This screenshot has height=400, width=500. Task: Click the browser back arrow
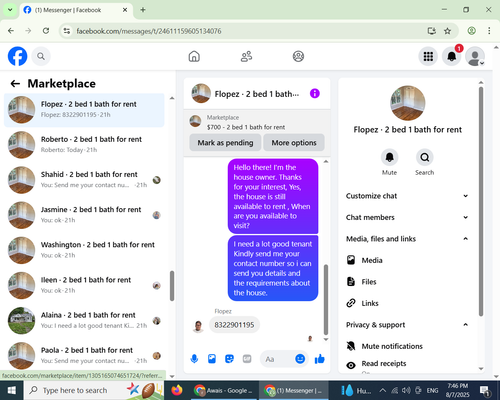pyautogui.click(x=11, y=31)
